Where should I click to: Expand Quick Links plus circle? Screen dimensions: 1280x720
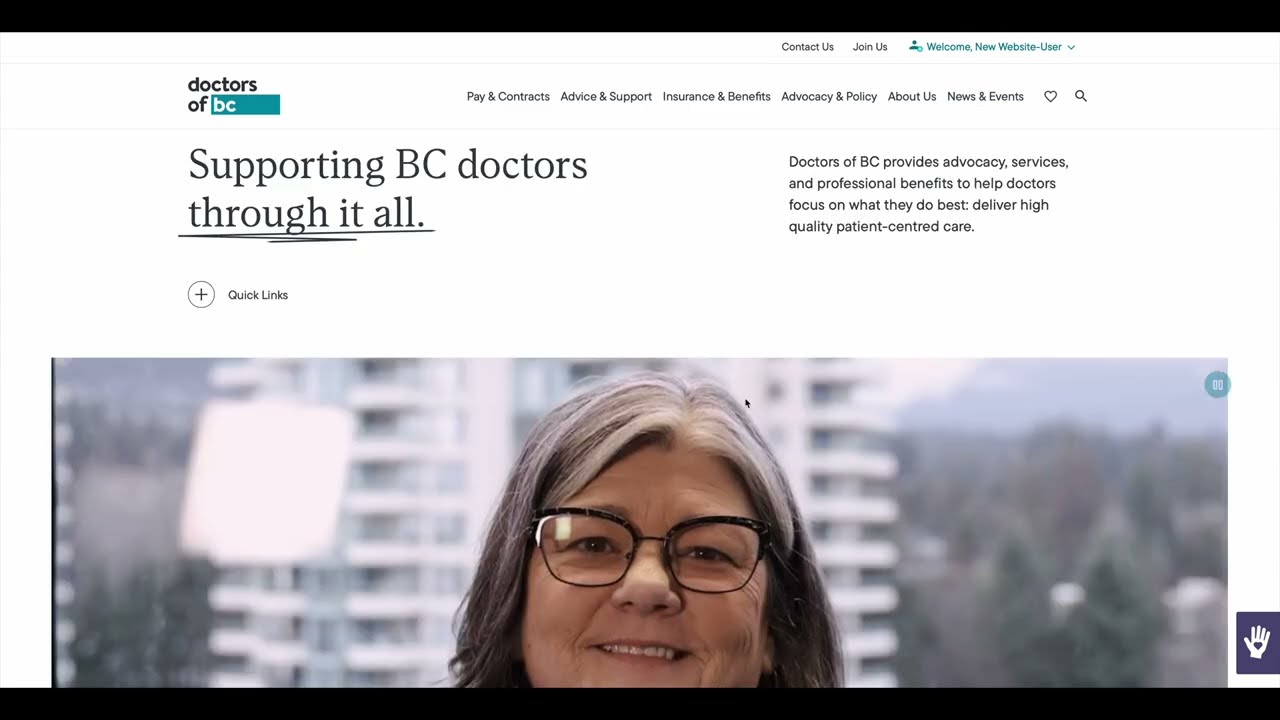tap(201, 294)
